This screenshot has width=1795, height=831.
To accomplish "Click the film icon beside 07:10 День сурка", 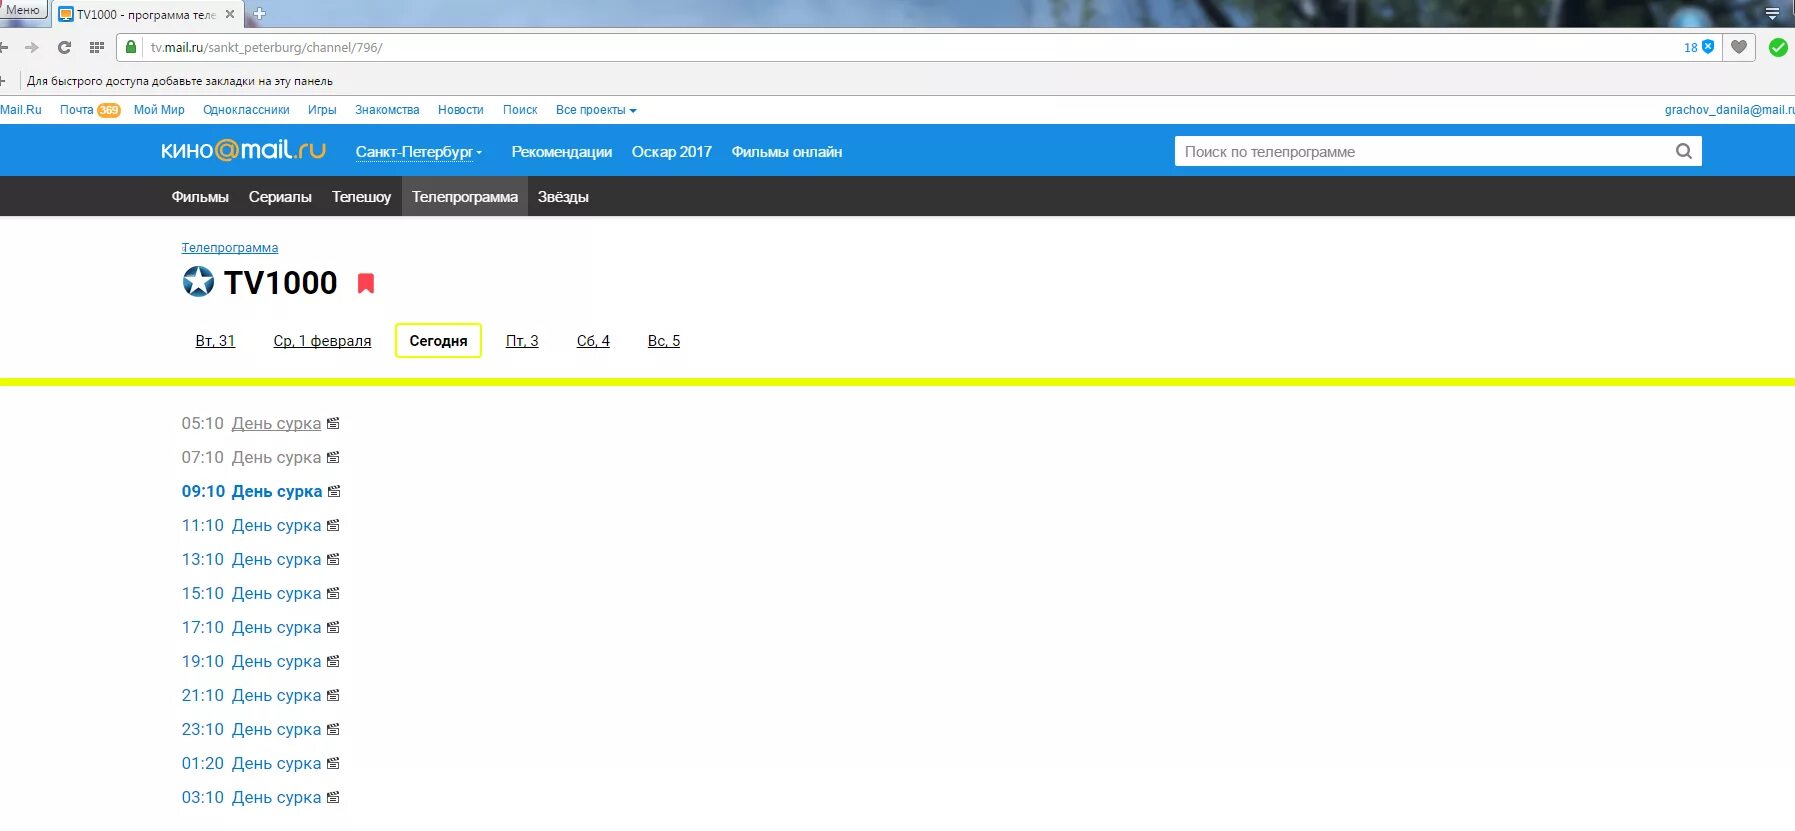I will point(333,457).
